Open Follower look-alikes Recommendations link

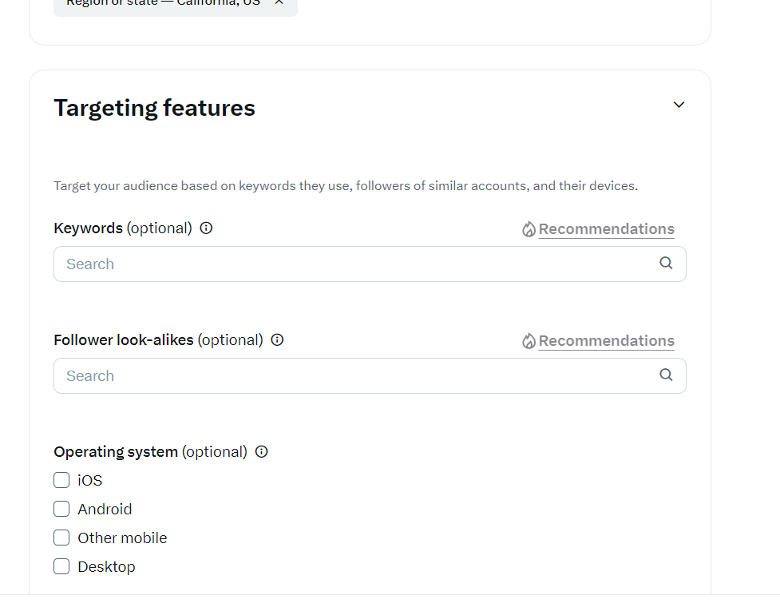pos(606,341)
